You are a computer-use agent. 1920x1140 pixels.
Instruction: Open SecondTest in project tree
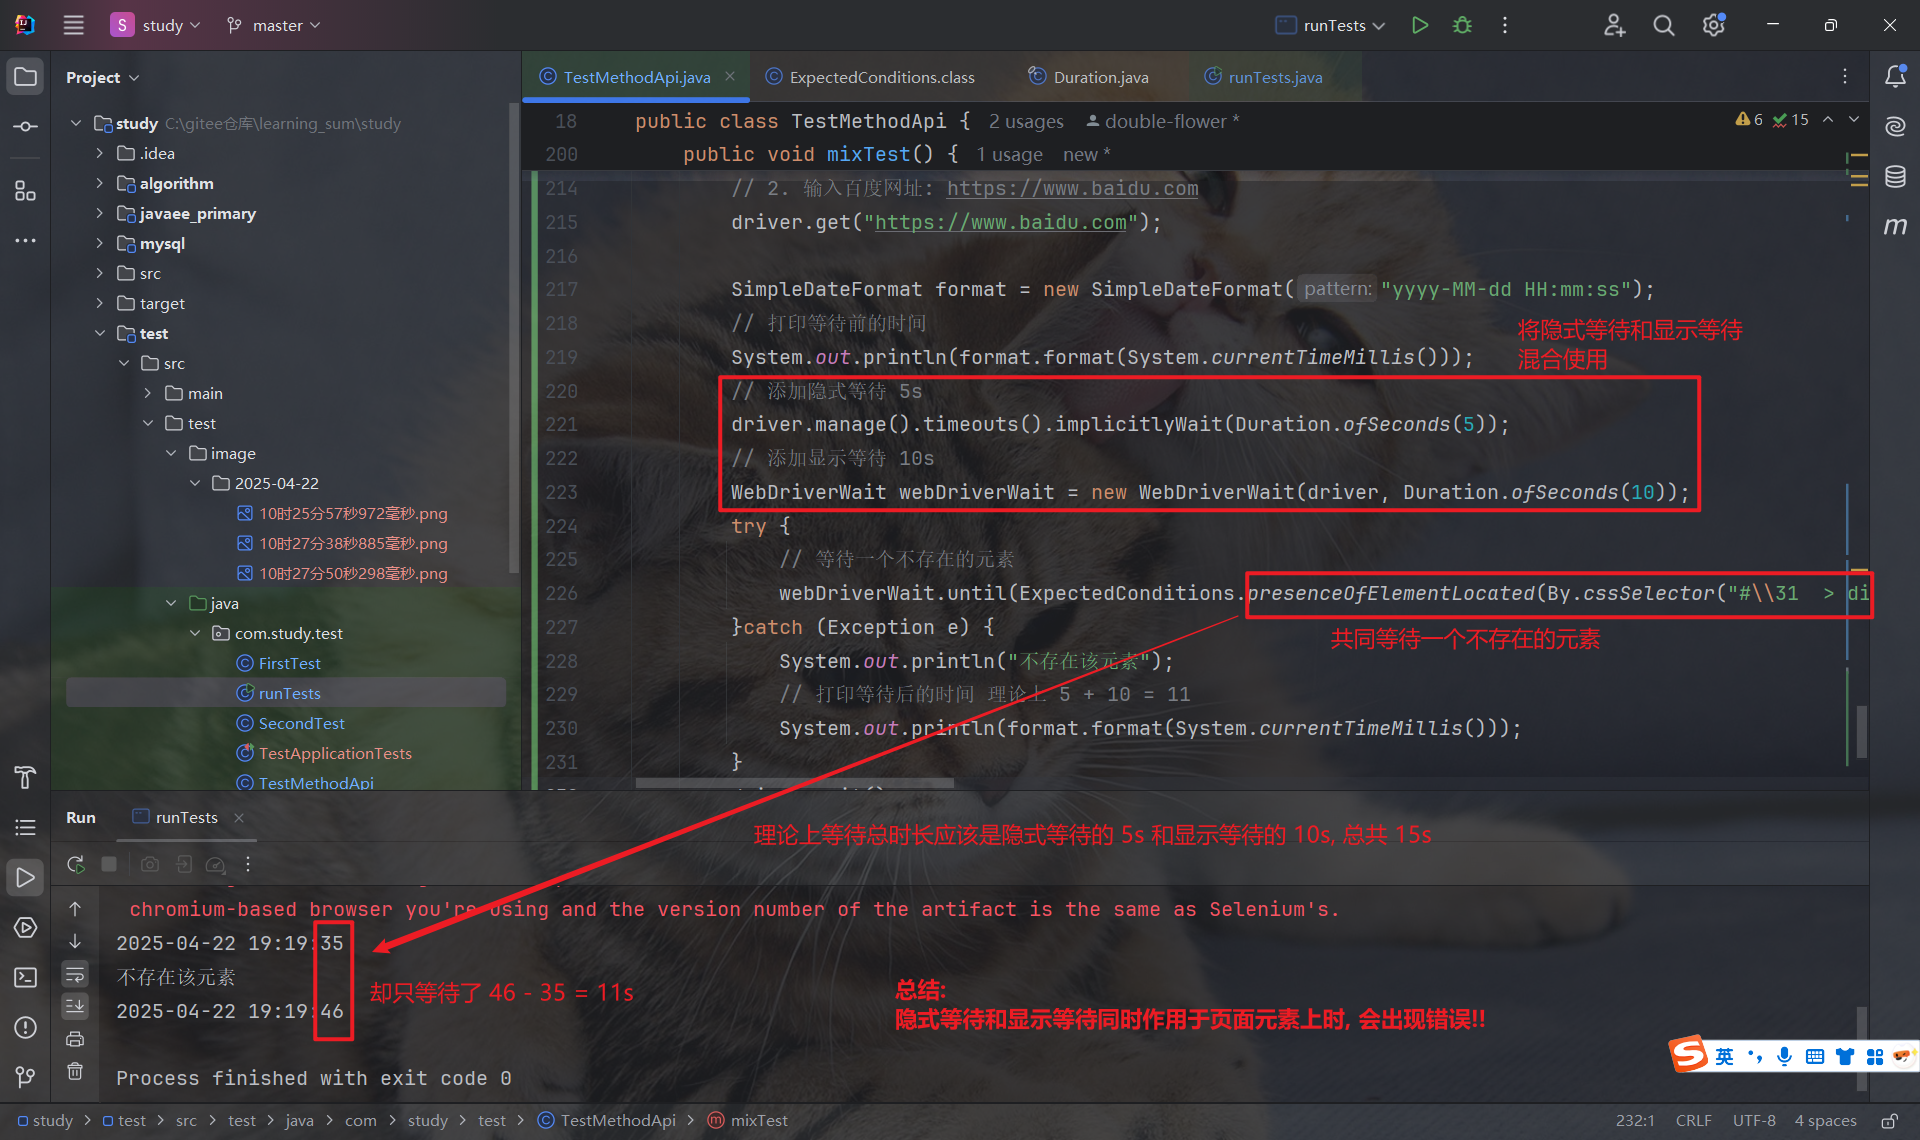(301, 723)
